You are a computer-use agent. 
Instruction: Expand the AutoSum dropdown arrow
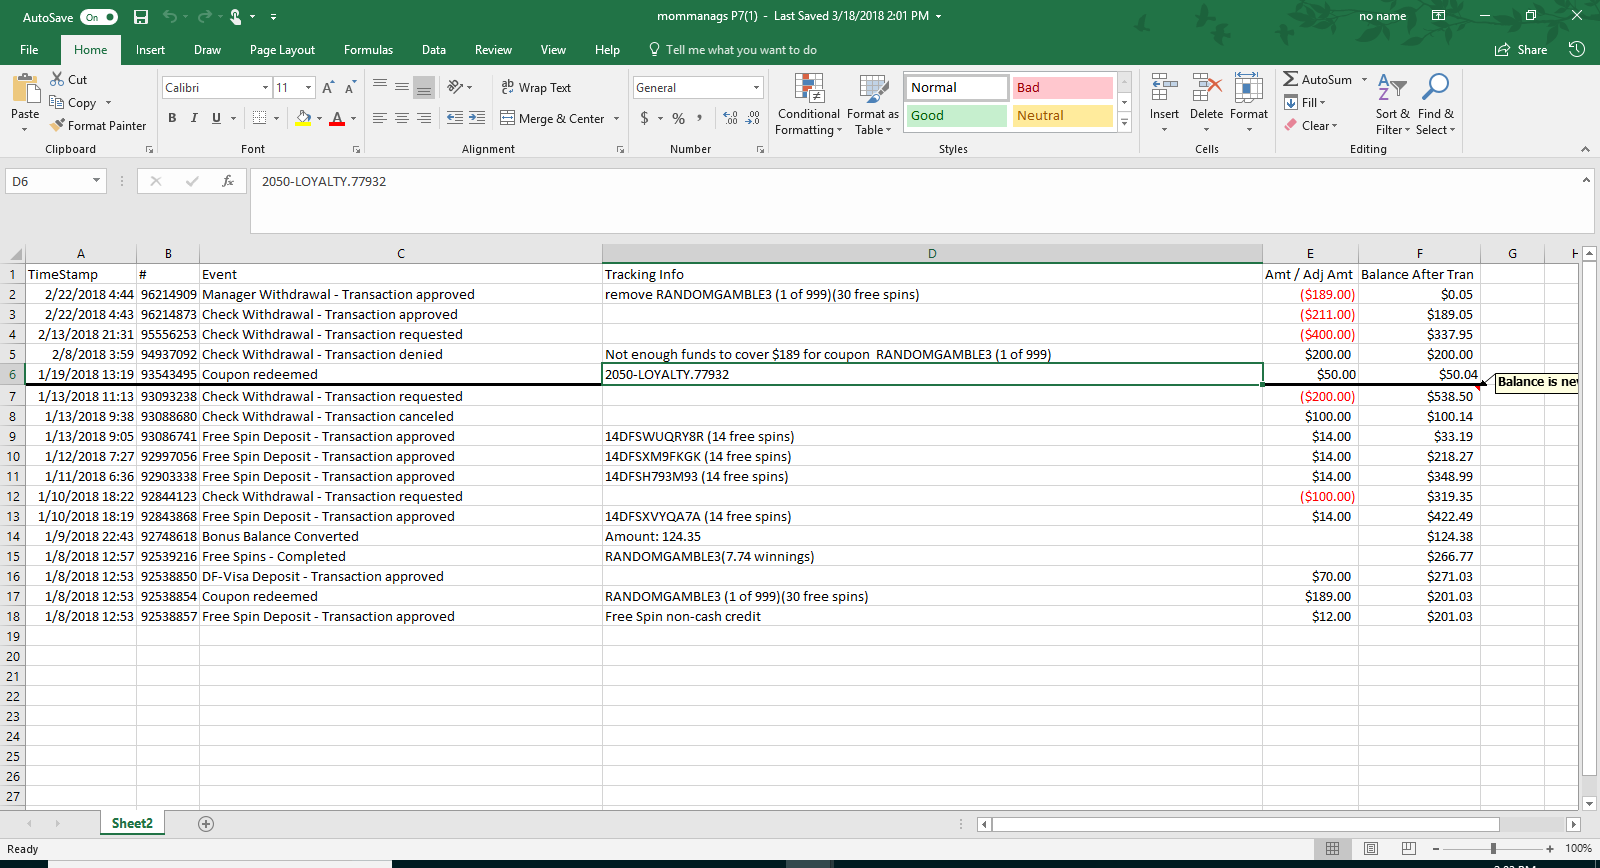(x=1364, y=79)
